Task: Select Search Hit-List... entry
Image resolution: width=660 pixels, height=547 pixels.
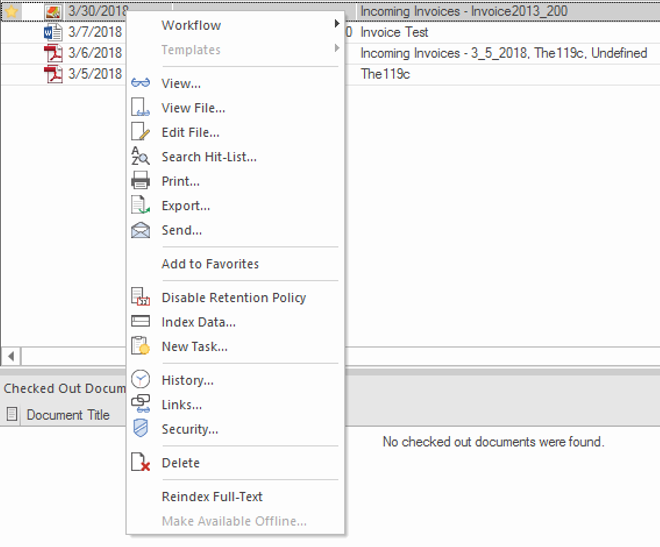Action: 235,157
